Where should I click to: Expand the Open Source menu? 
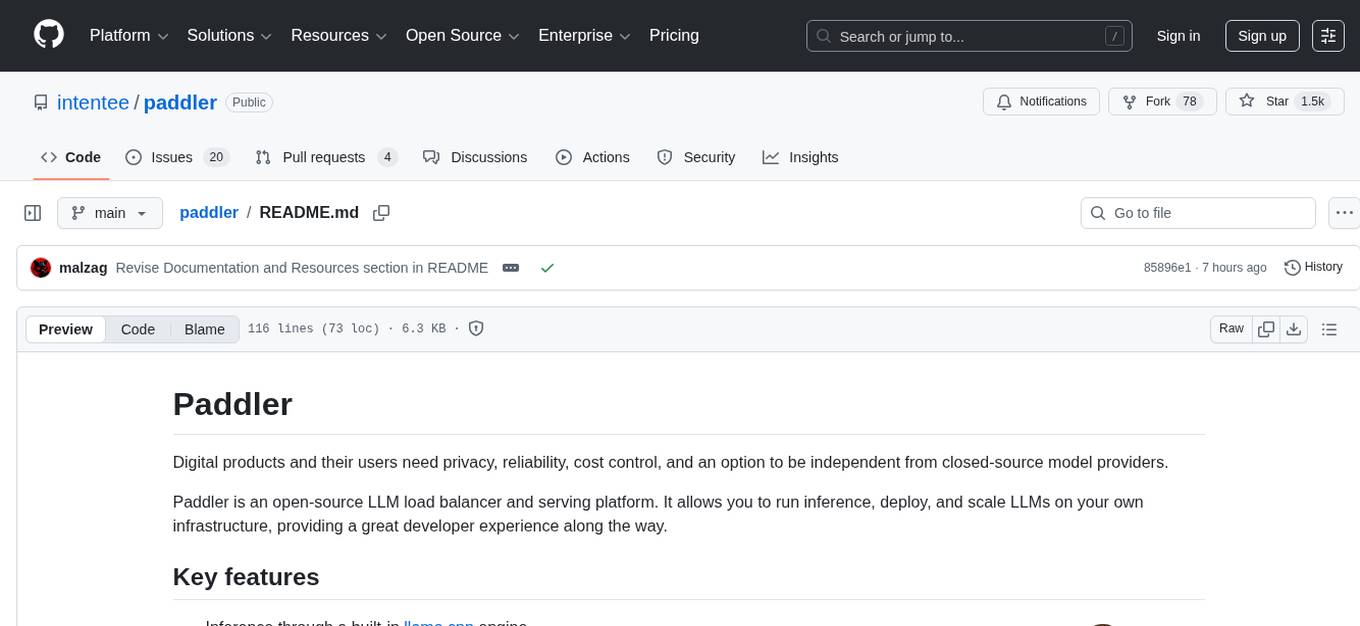pyautogui.click(x=462, y=36)
